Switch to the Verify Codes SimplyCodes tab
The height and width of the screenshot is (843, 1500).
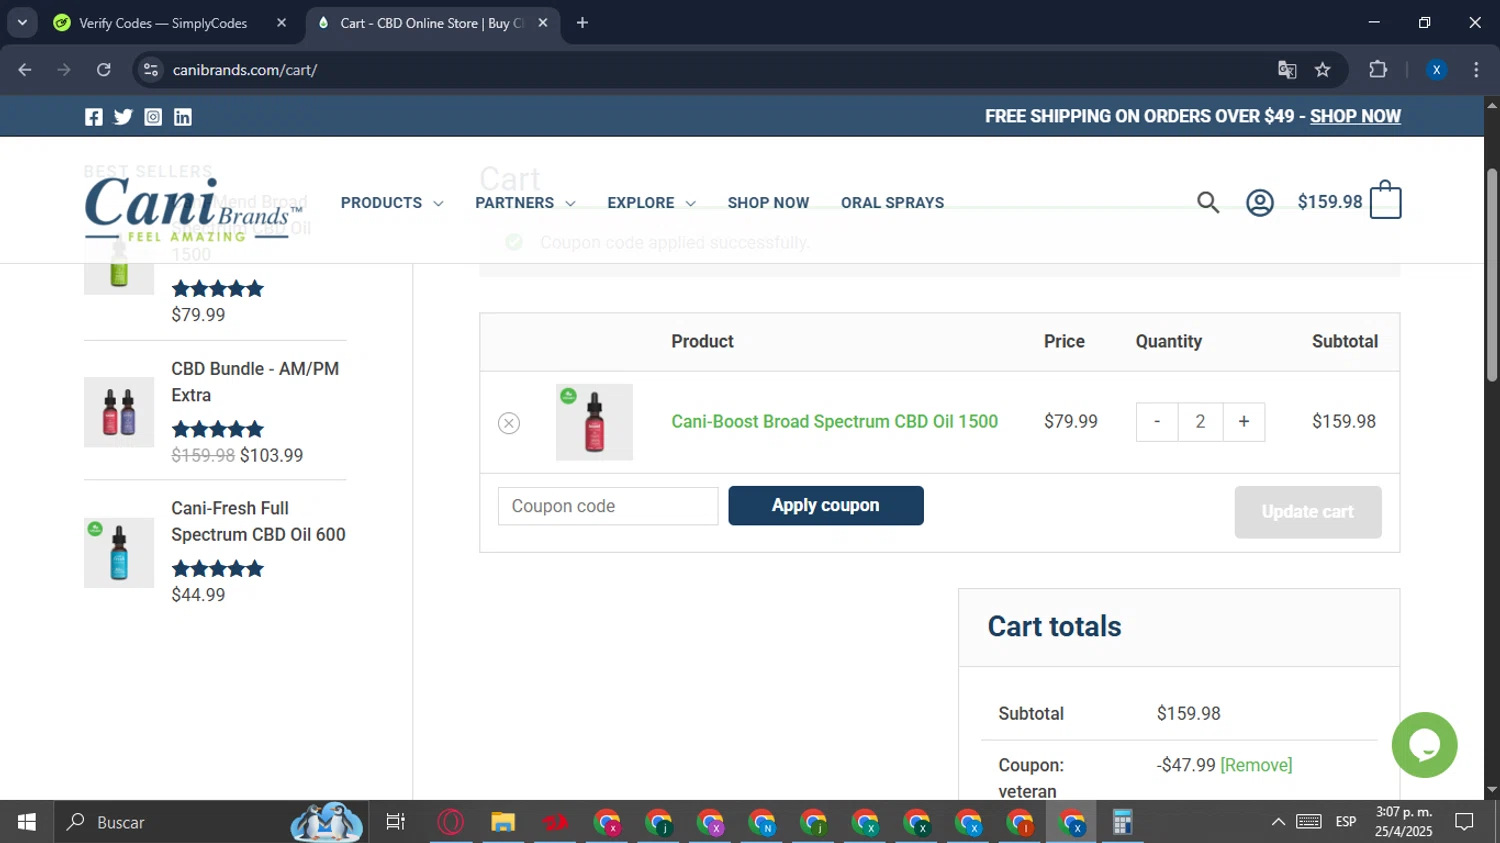click(x=163, y=23)
